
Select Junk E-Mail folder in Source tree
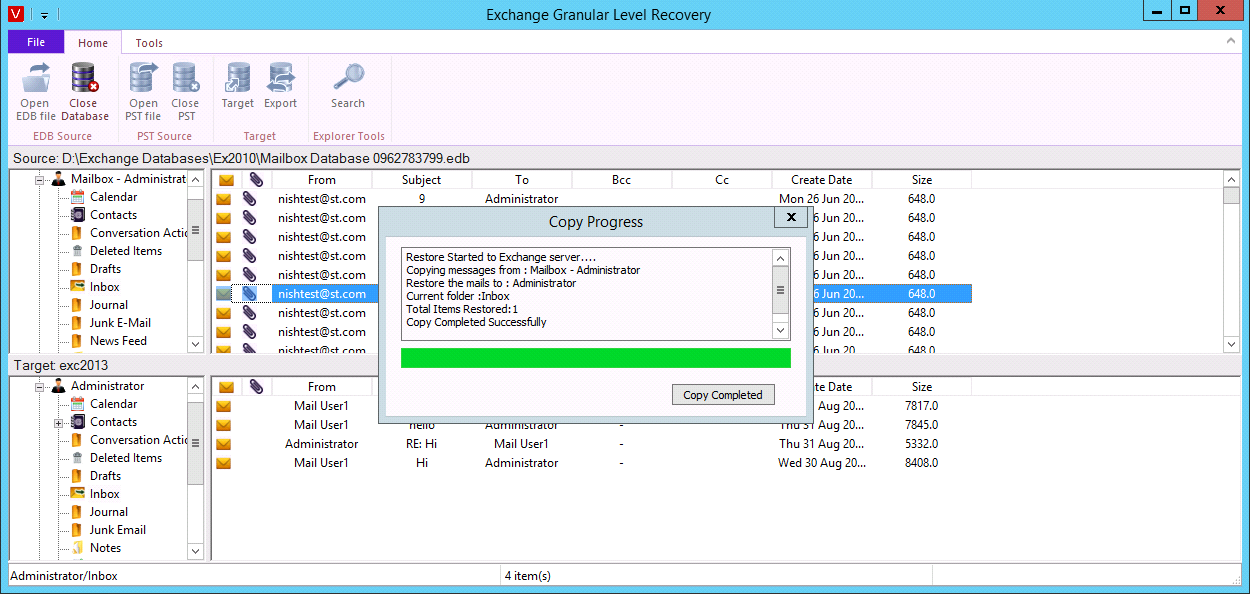(121, 323)
